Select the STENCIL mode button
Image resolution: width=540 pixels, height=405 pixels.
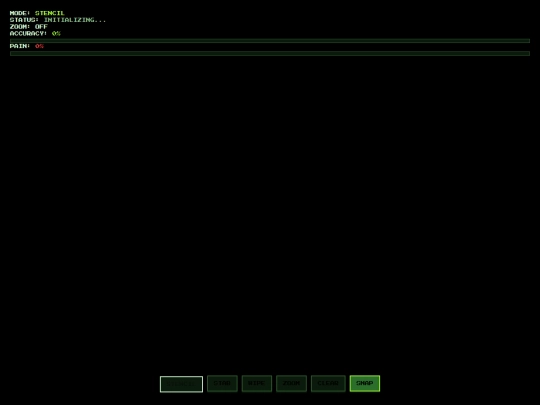(181, 384)
